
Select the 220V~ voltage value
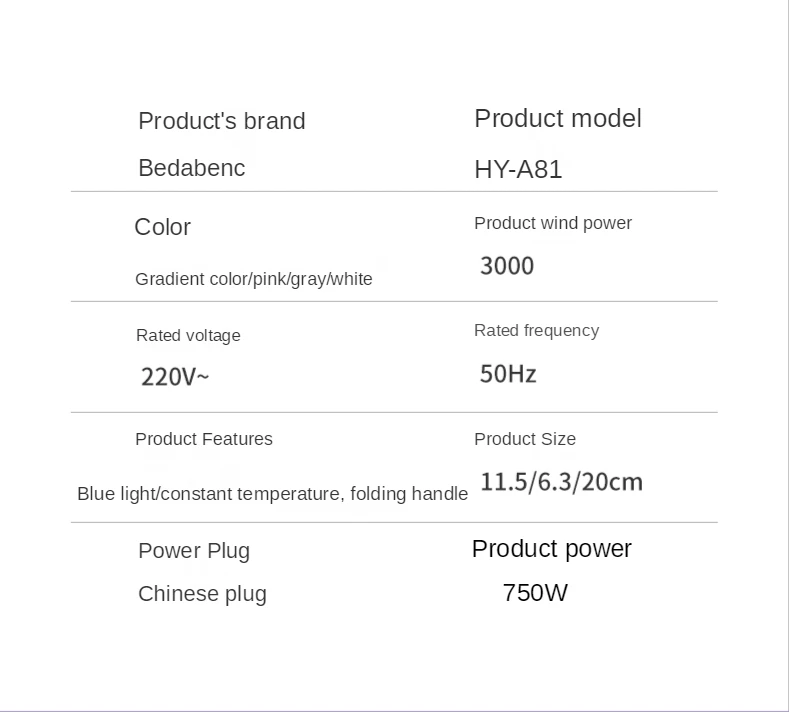[175, 377]
